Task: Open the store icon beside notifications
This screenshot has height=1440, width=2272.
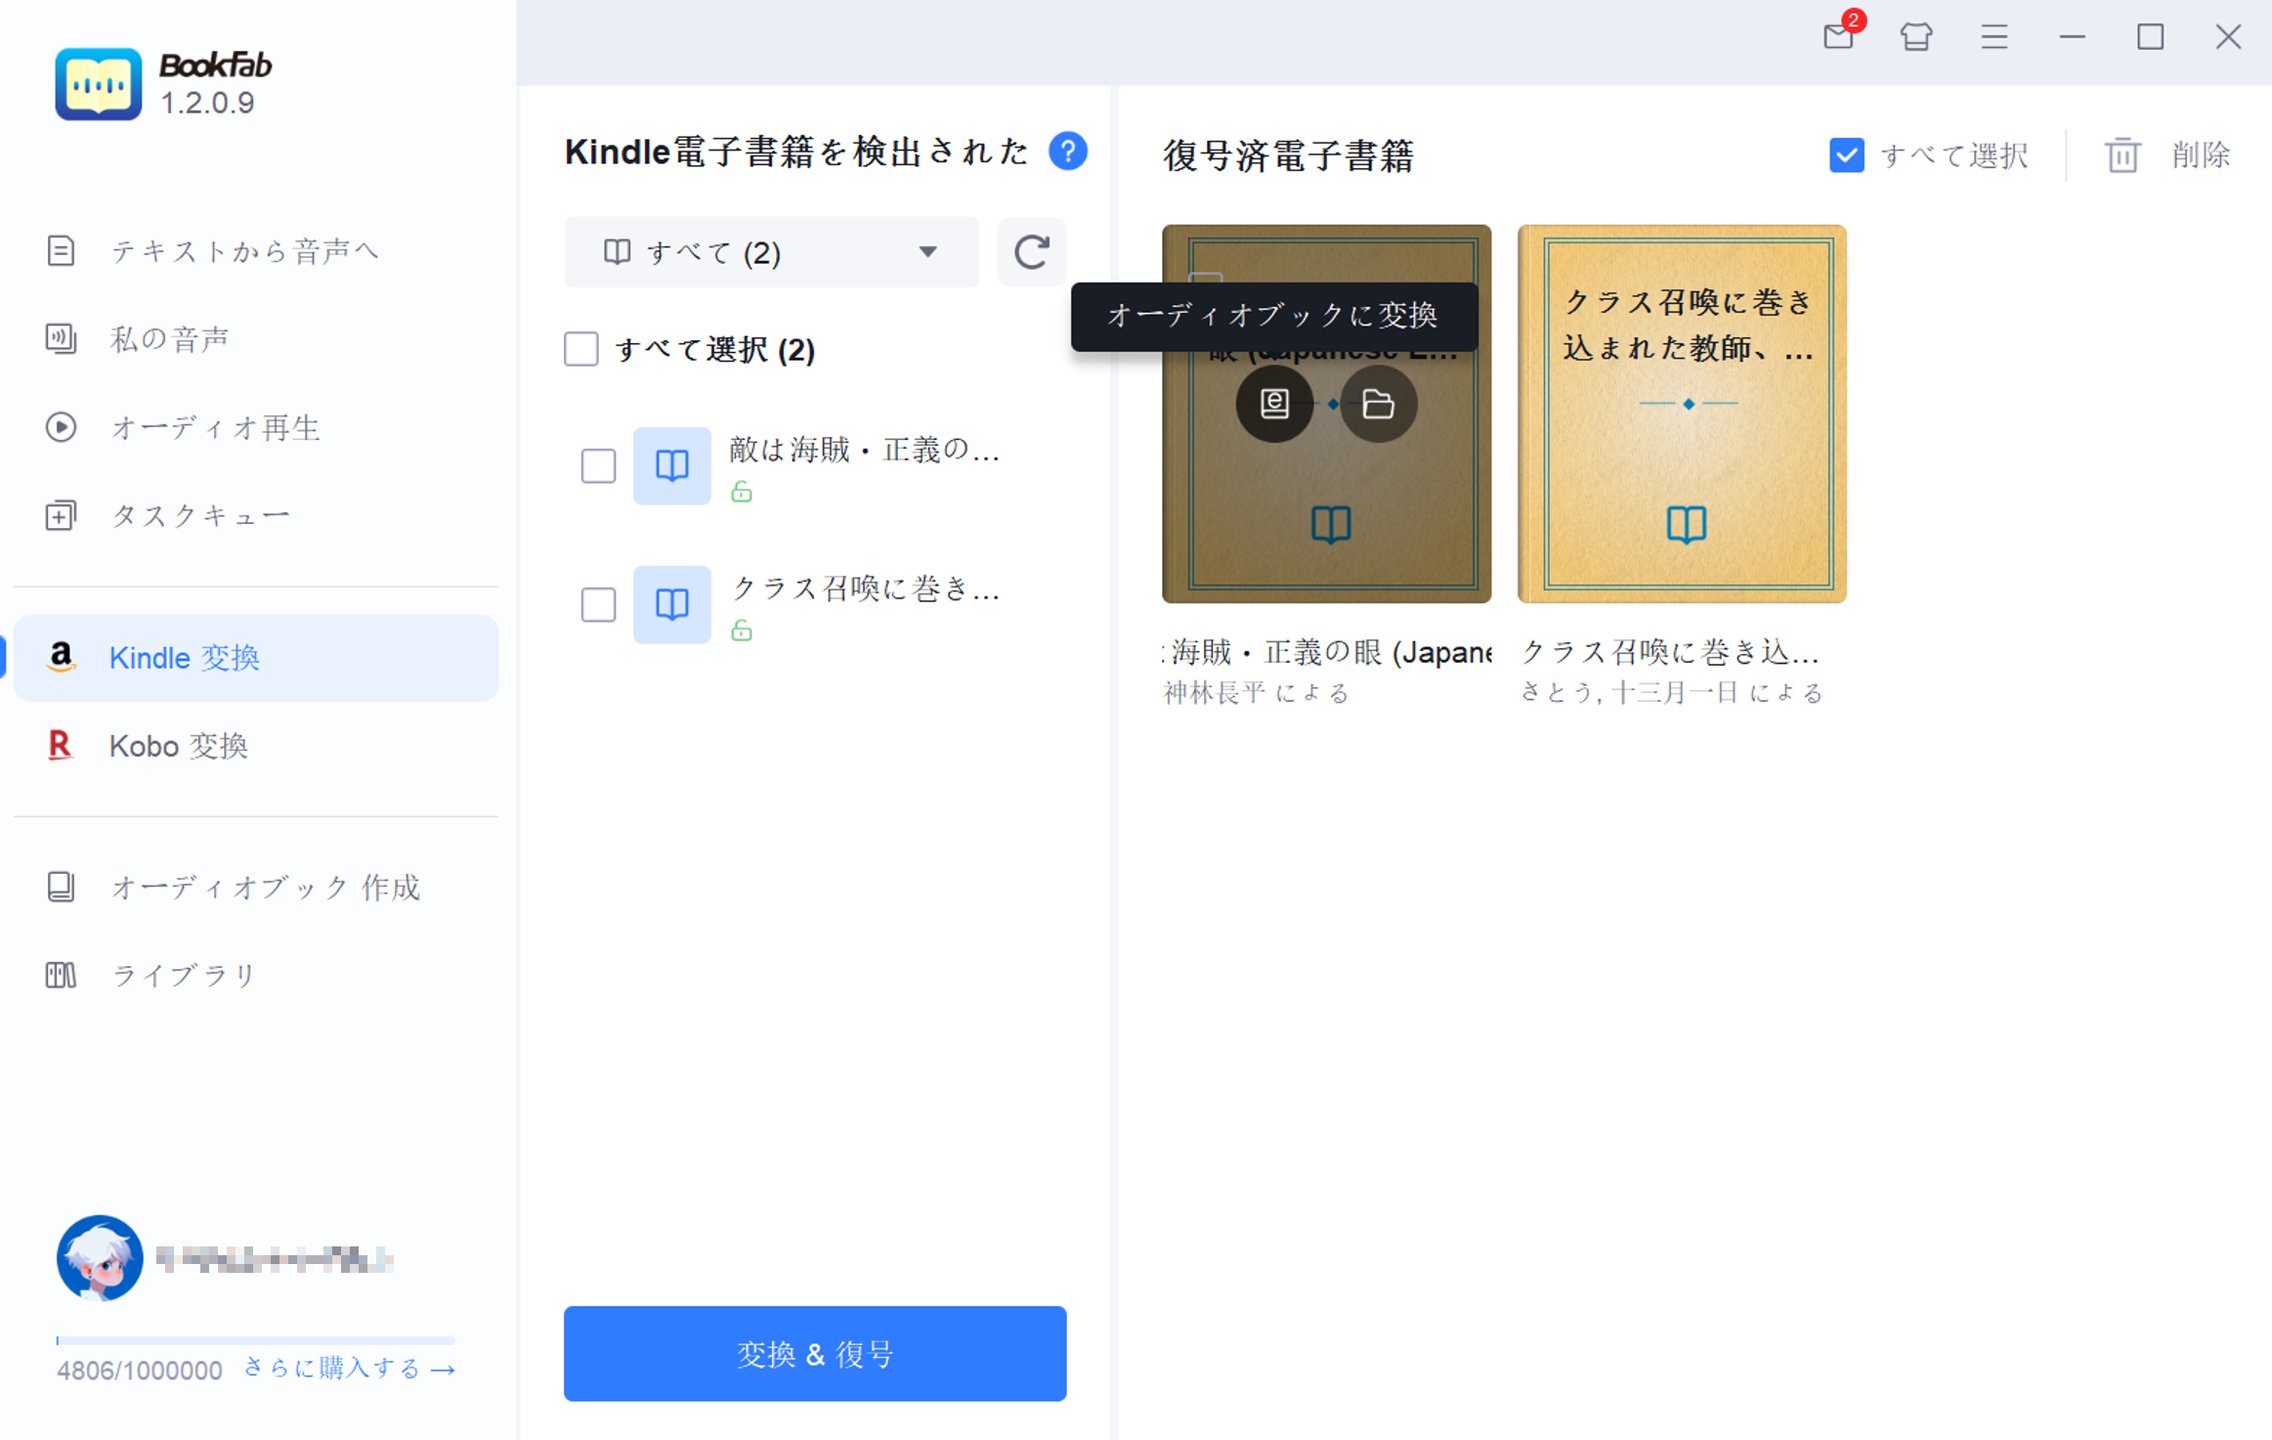Action: (1916, 37)
